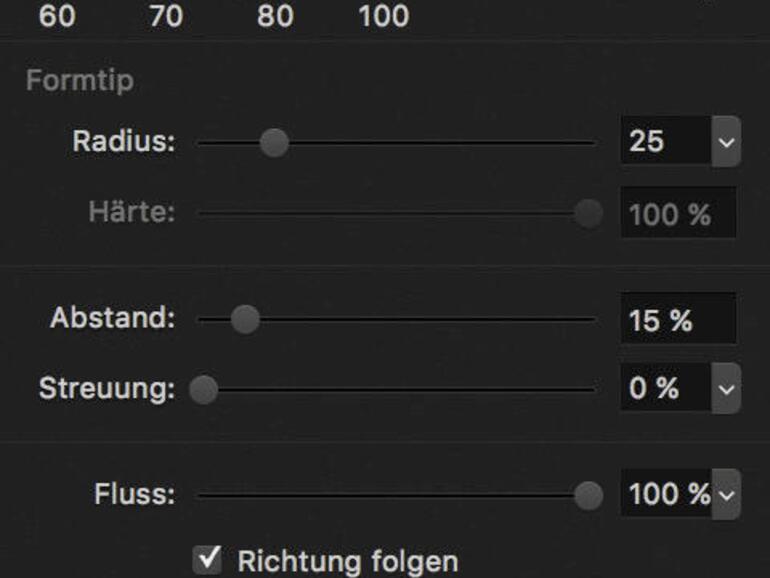The width and height of the screenshot is (770, 578).
Task: Click the Fluss slider handle
Action: pos(588,494)
